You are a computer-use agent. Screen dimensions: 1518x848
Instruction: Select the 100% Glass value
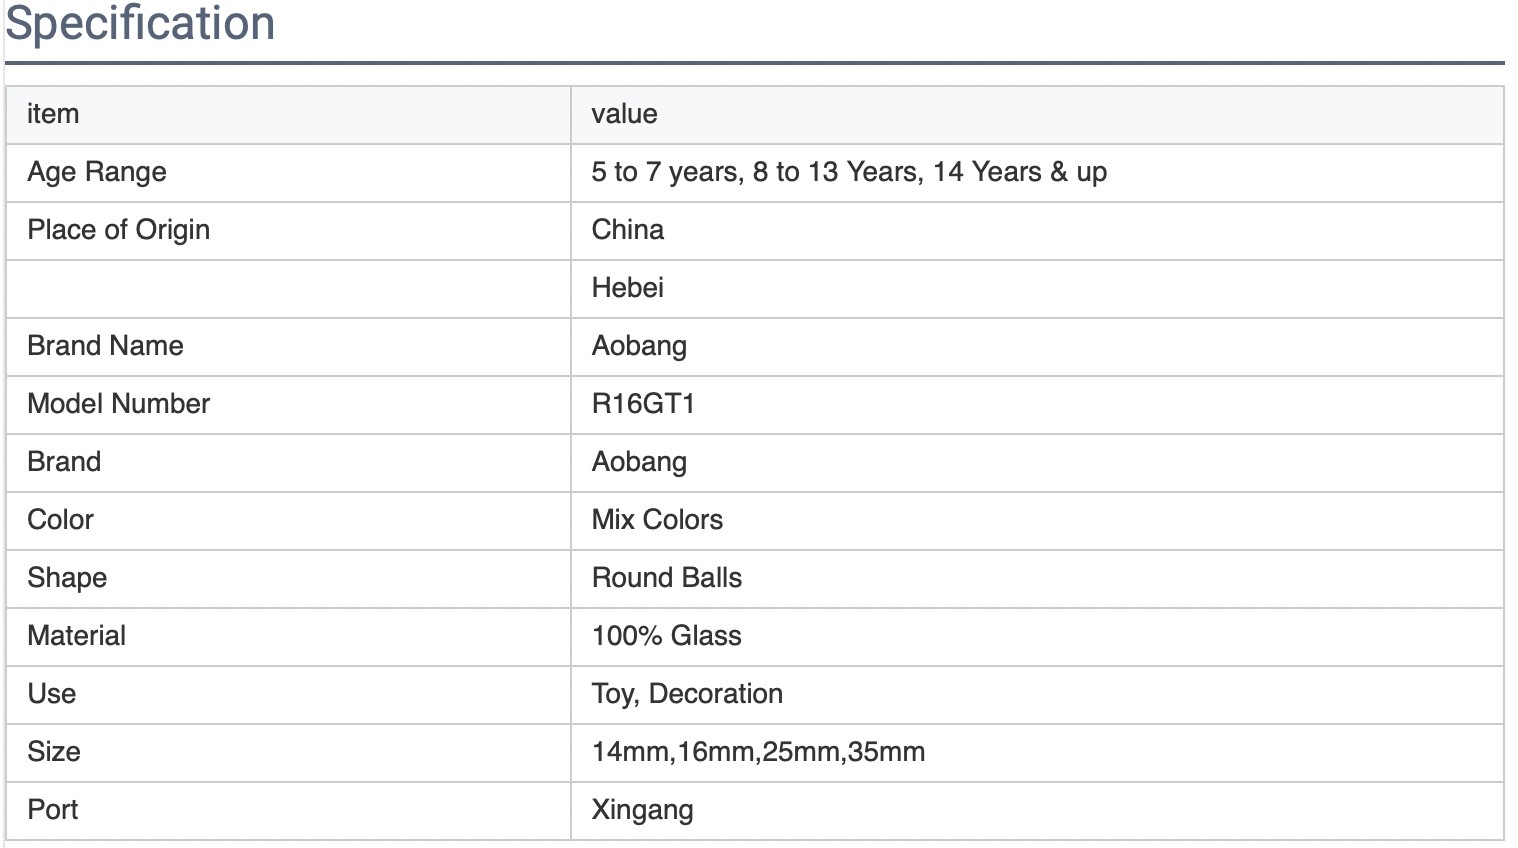(x=666, y=636)
